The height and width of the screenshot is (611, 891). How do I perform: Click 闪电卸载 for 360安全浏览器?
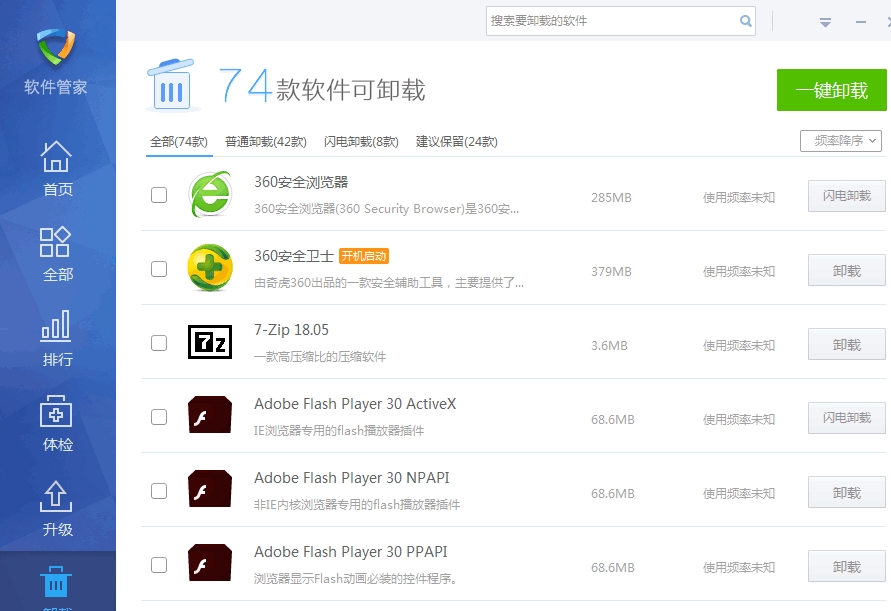tap(847, 196)
